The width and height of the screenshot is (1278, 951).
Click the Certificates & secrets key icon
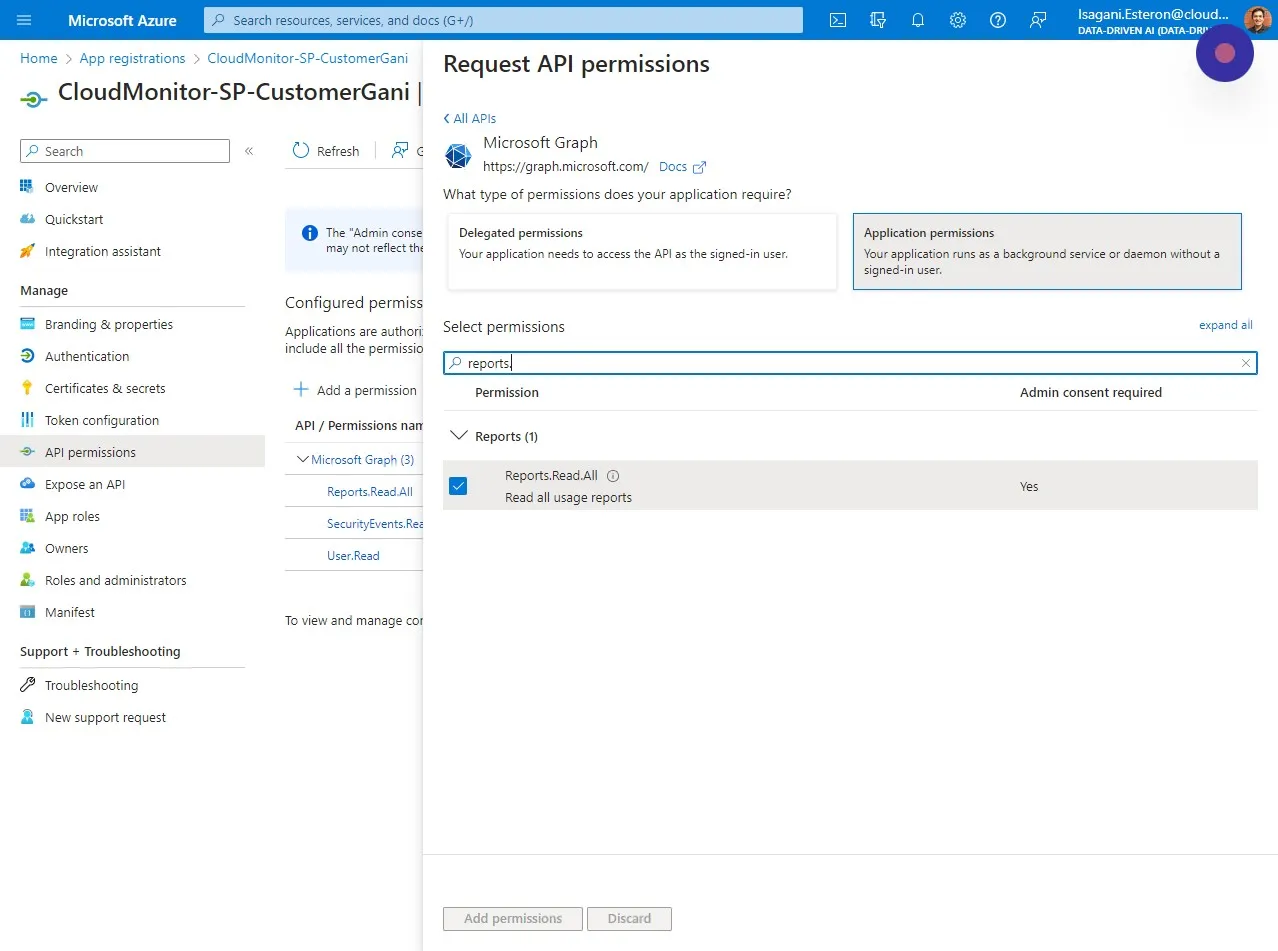27,388
